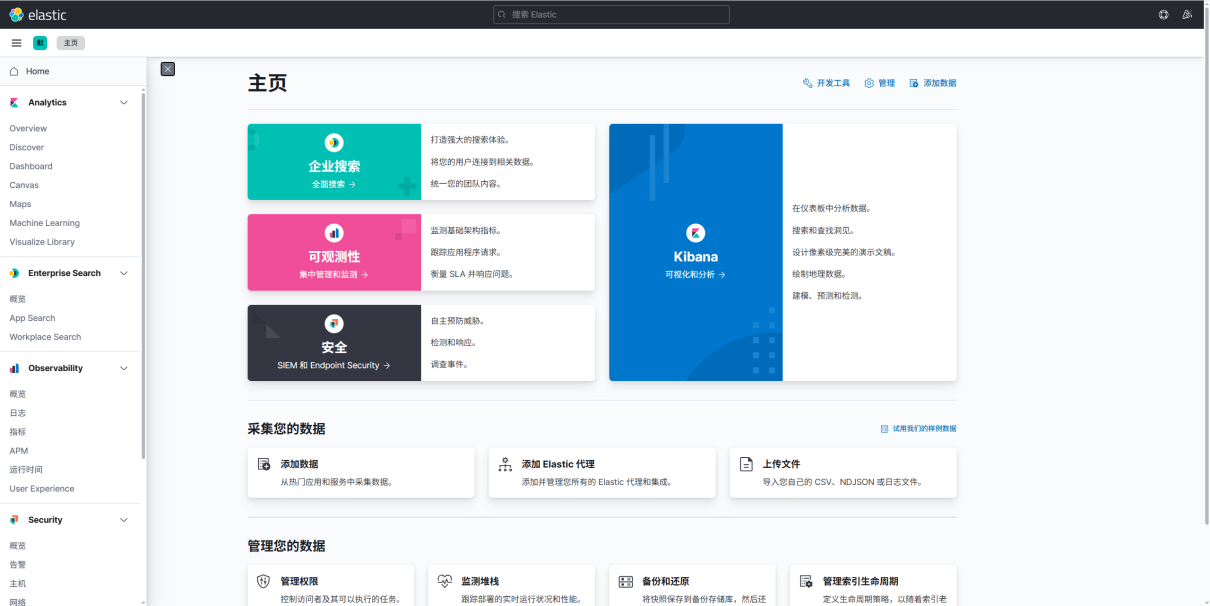Collapse the Observability section chevron
The image size is (1210, 606).
124,368
